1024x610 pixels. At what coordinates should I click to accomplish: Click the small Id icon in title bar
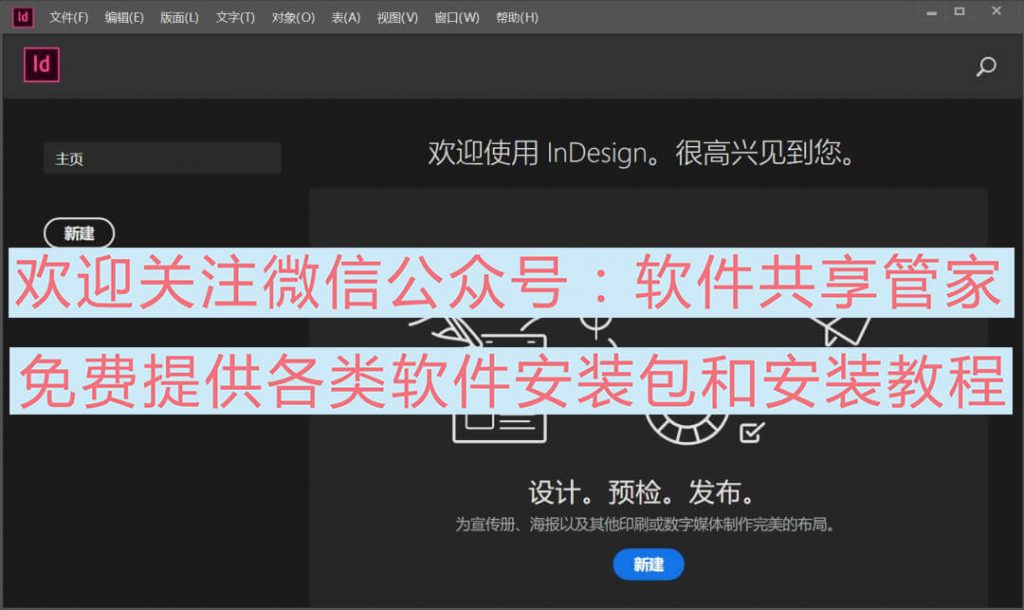point(23,17)
